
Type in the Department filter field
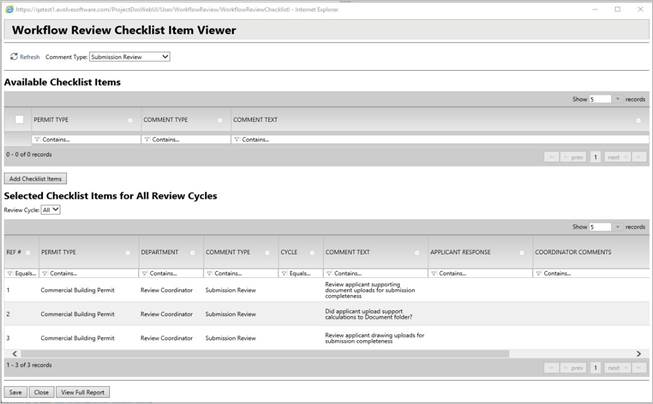tap(173, 273)
